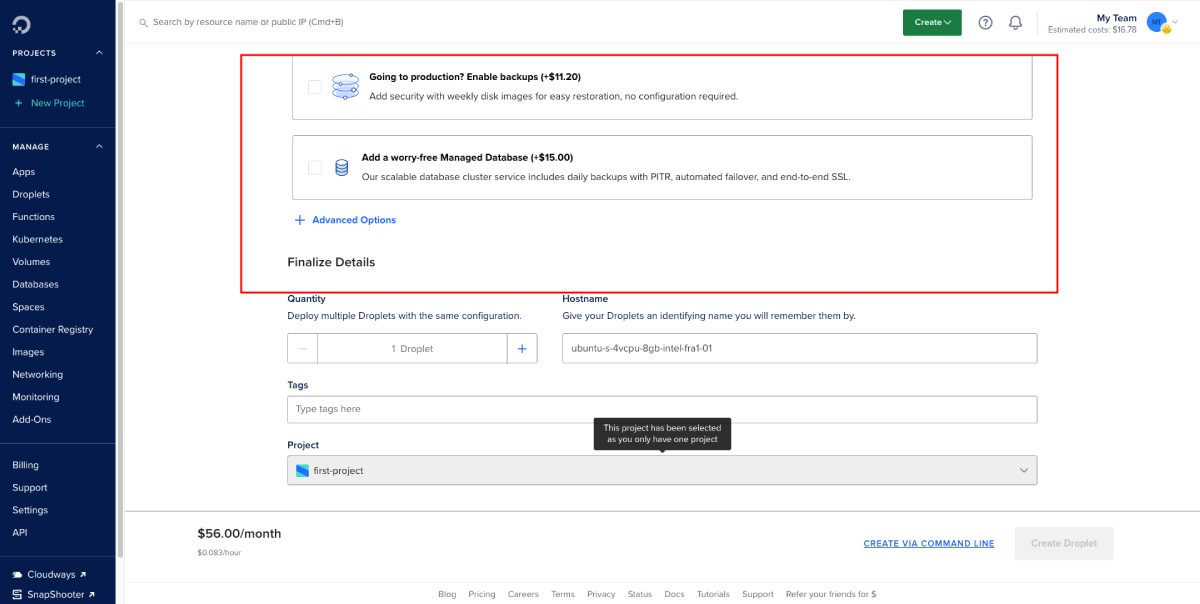Click the My Team avatar icon
1200x604 pixels.
tap(1157, 22)
